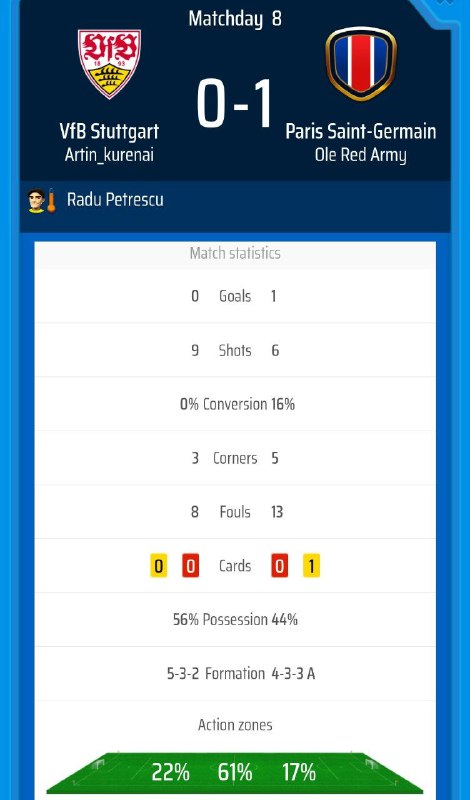The width and height of the screenshot is (470, 800).
Task: Click the VfB Stuttgart club crest
Action: (109, 64)
